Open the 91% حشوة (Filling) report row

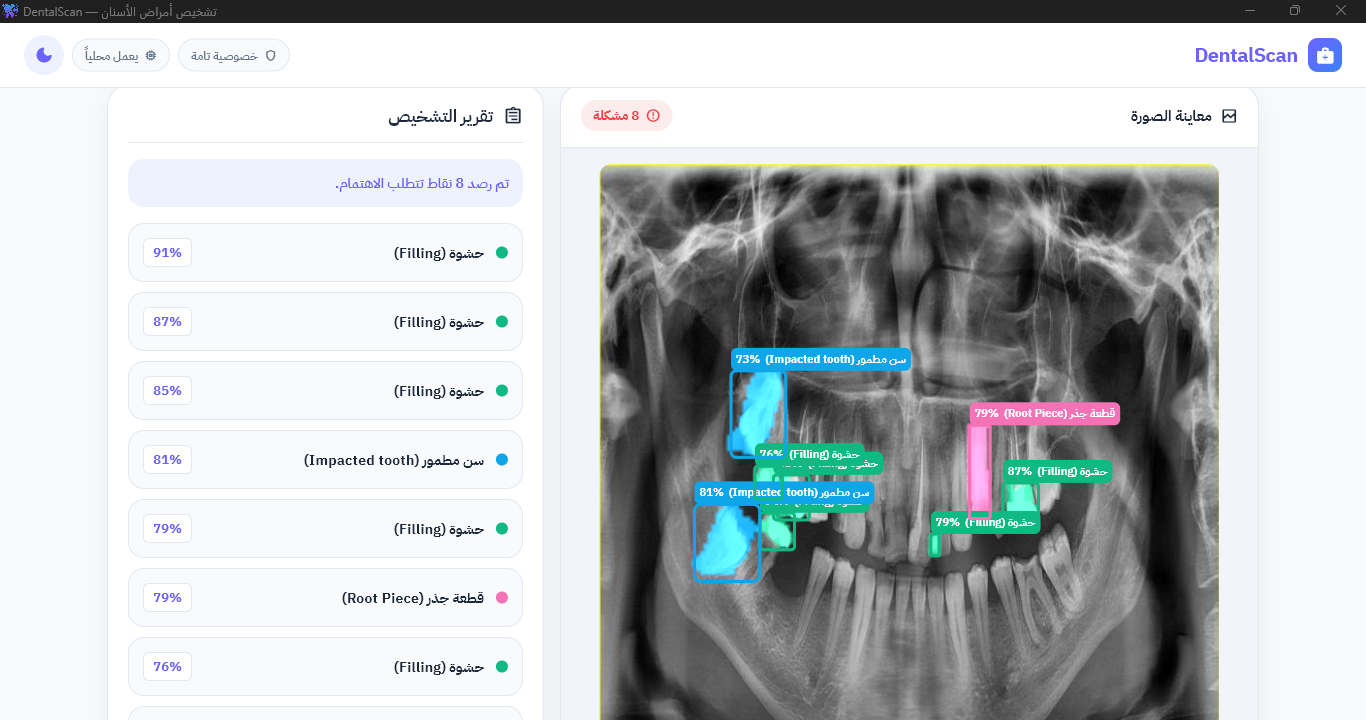[325, 253]
